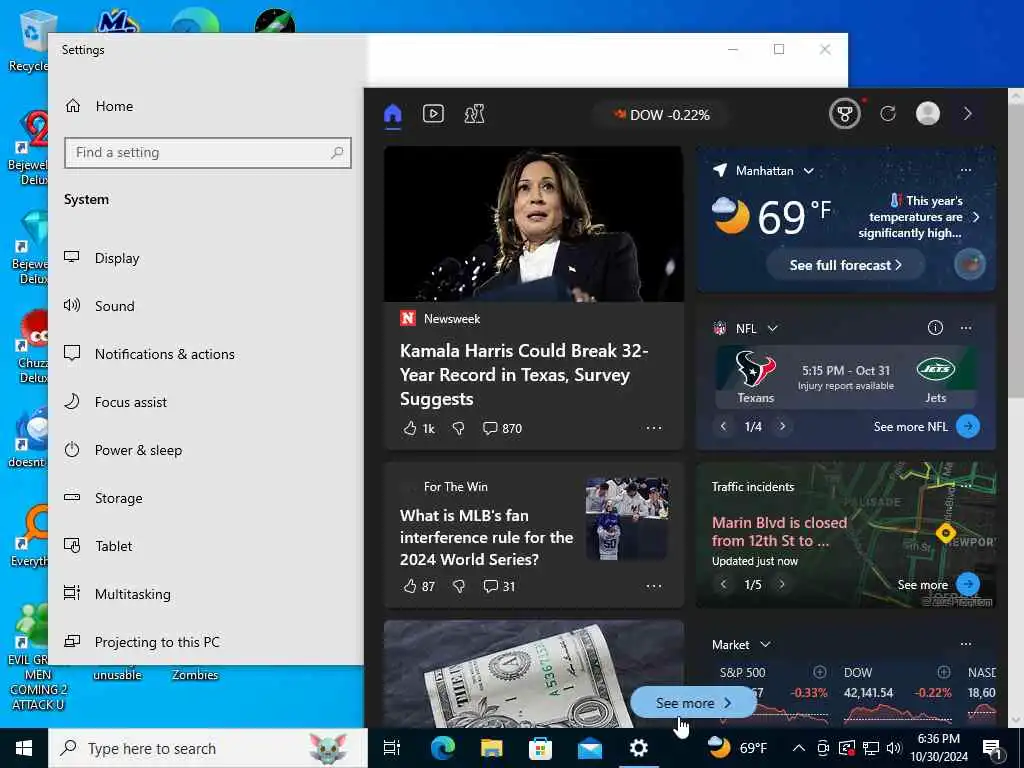Open more options on Newsweek article
Screen dimensions: 1024x768
click(654, 428)
